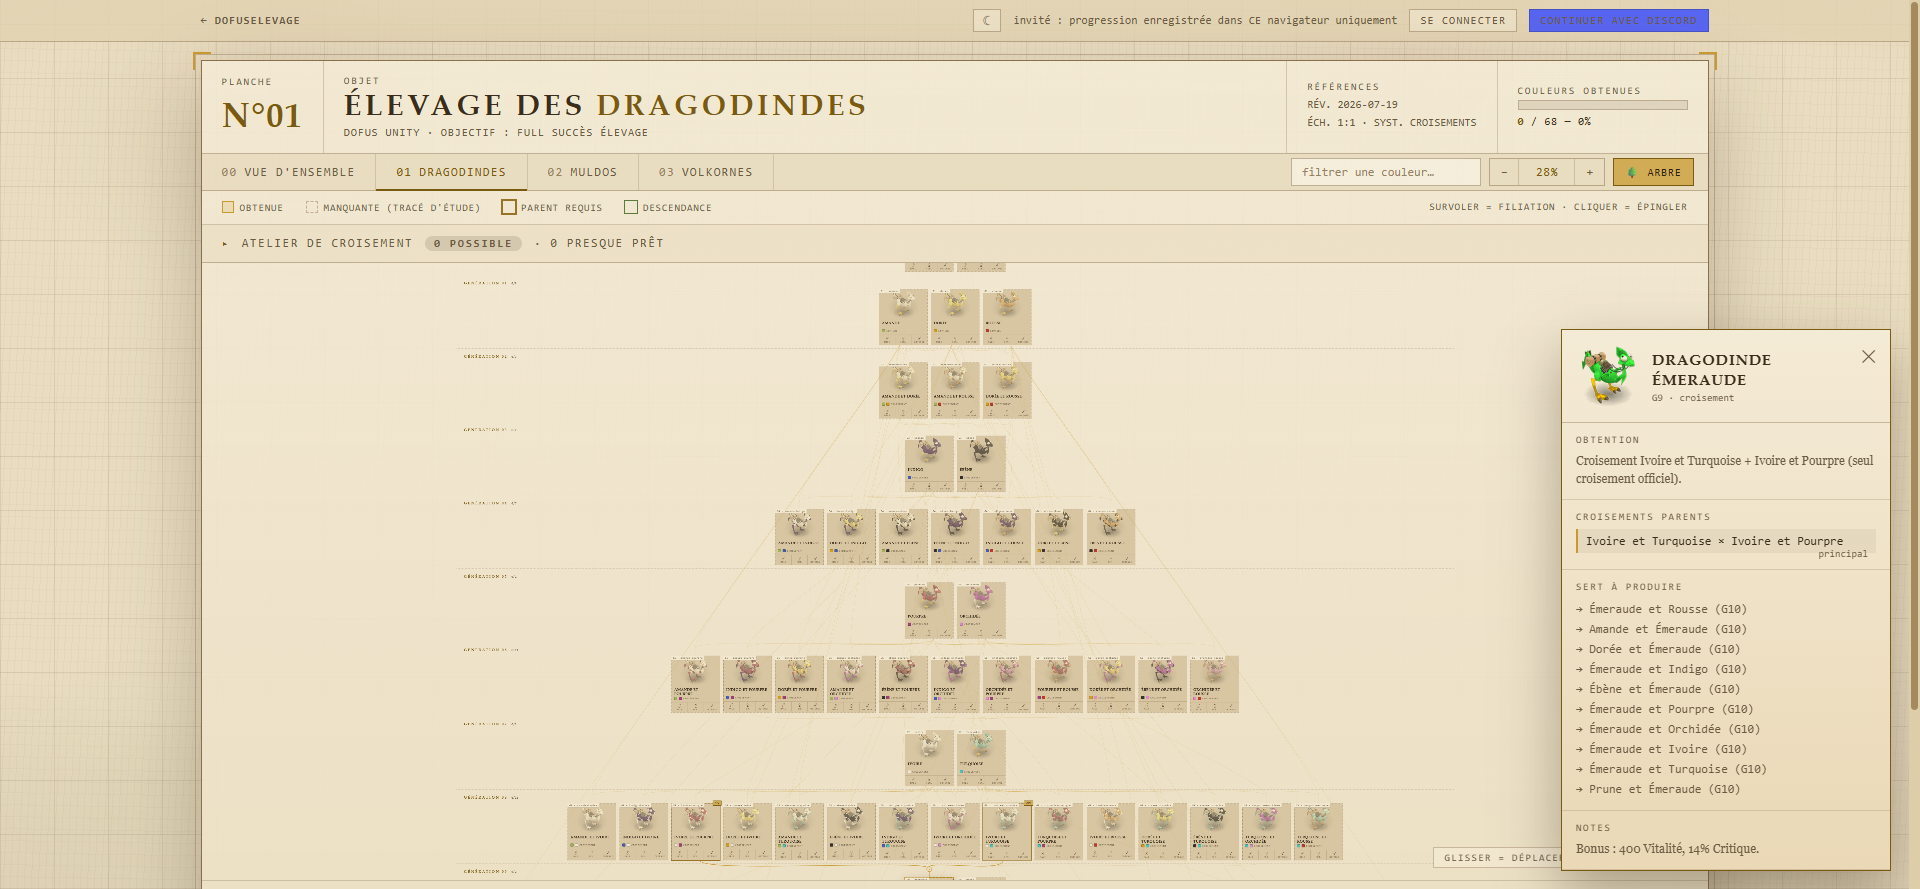This screenshot has height=889, width=1920.
Task: Close the Dragodinde Émeraude detail panel
Action: [1868, 357]
